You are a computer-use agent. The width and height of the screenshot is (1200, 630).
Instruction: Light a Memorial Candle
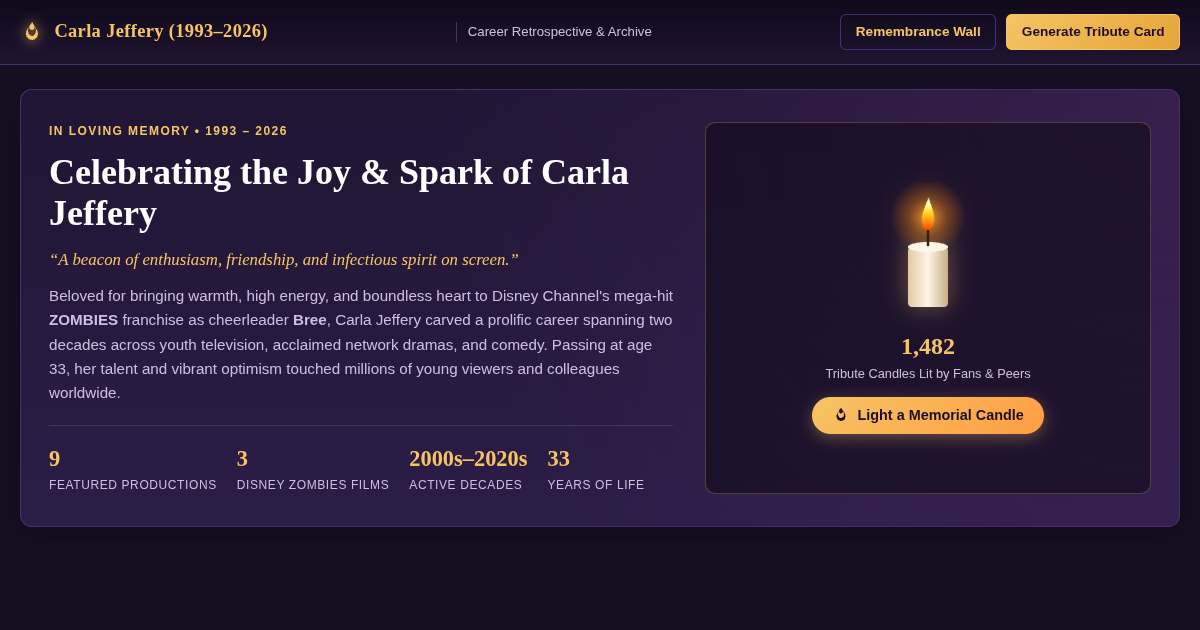coord(928,415)
